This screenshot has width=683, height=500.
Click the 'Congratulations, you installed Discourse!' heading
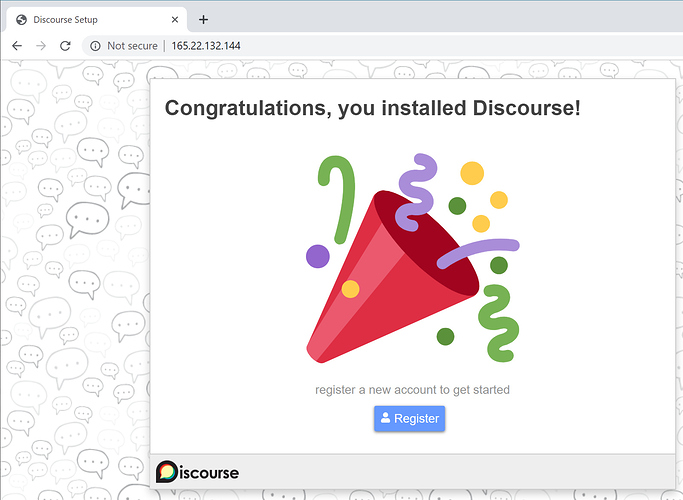click(x=372, y=108)
